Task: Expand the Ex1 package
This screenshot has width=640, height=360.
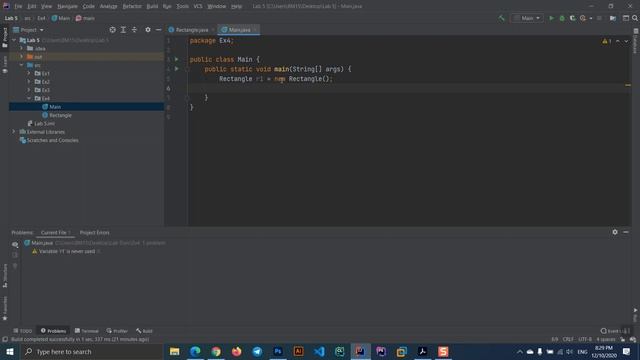Action: coord(29,73)
